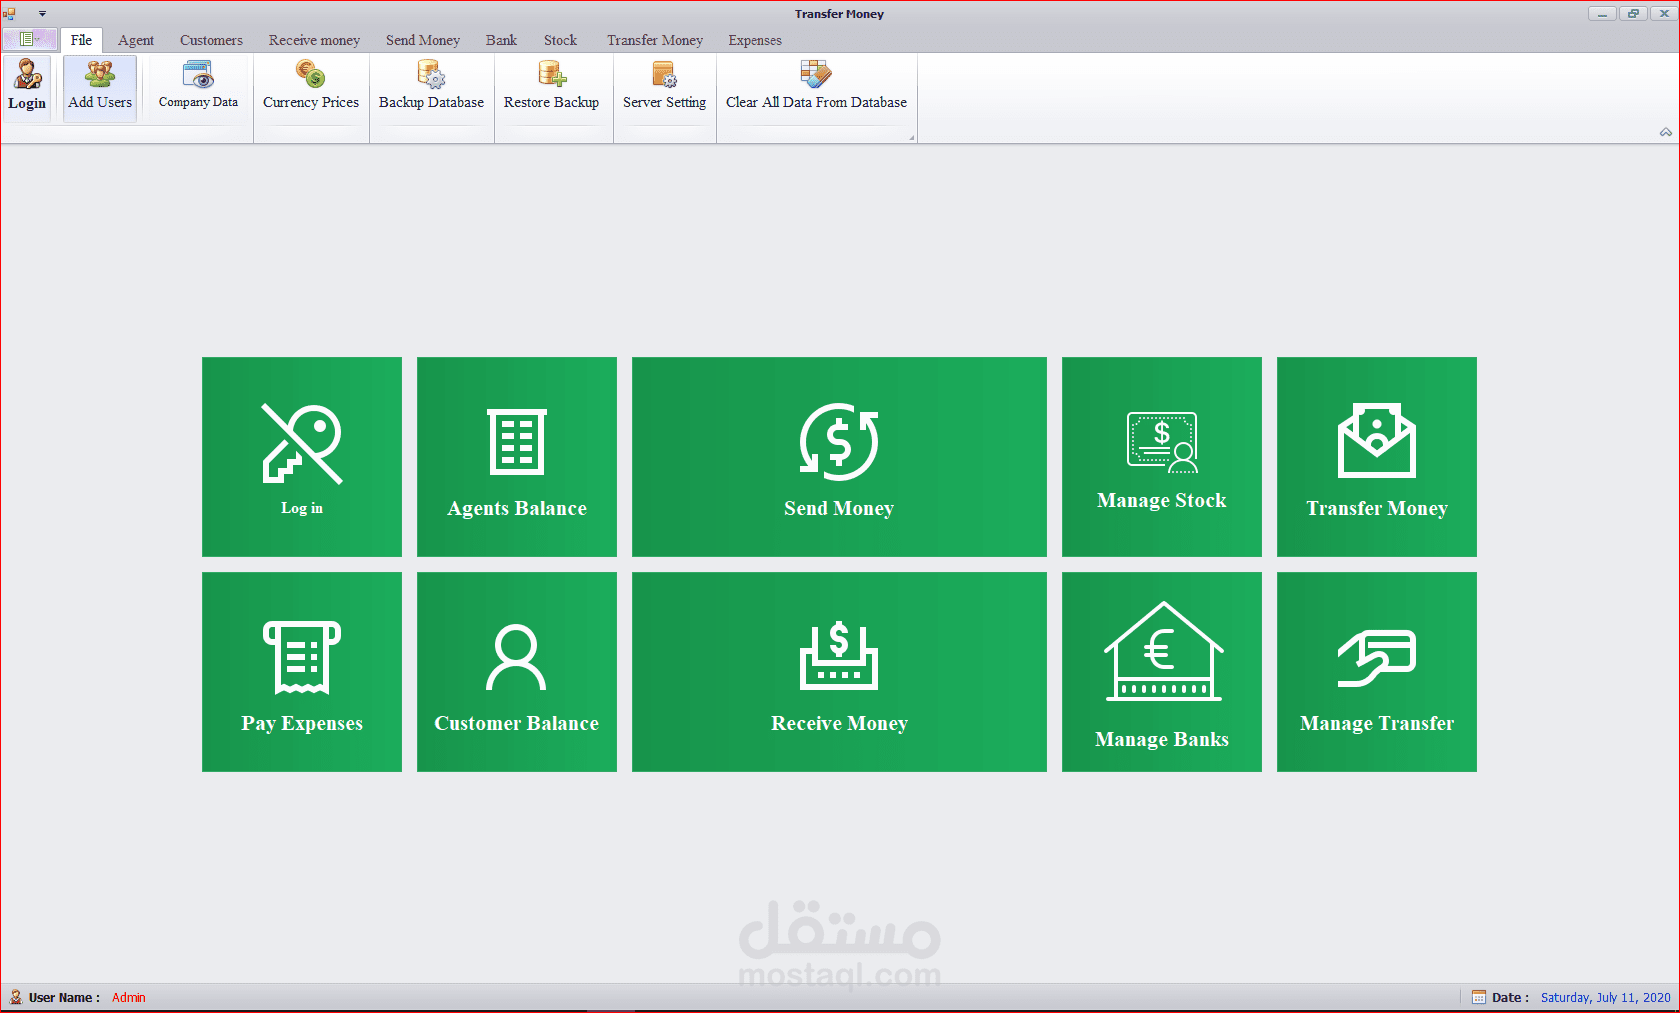This screenshot has height=1013, width=1680.
Task: Open Currency Prices
Action: 311,86
